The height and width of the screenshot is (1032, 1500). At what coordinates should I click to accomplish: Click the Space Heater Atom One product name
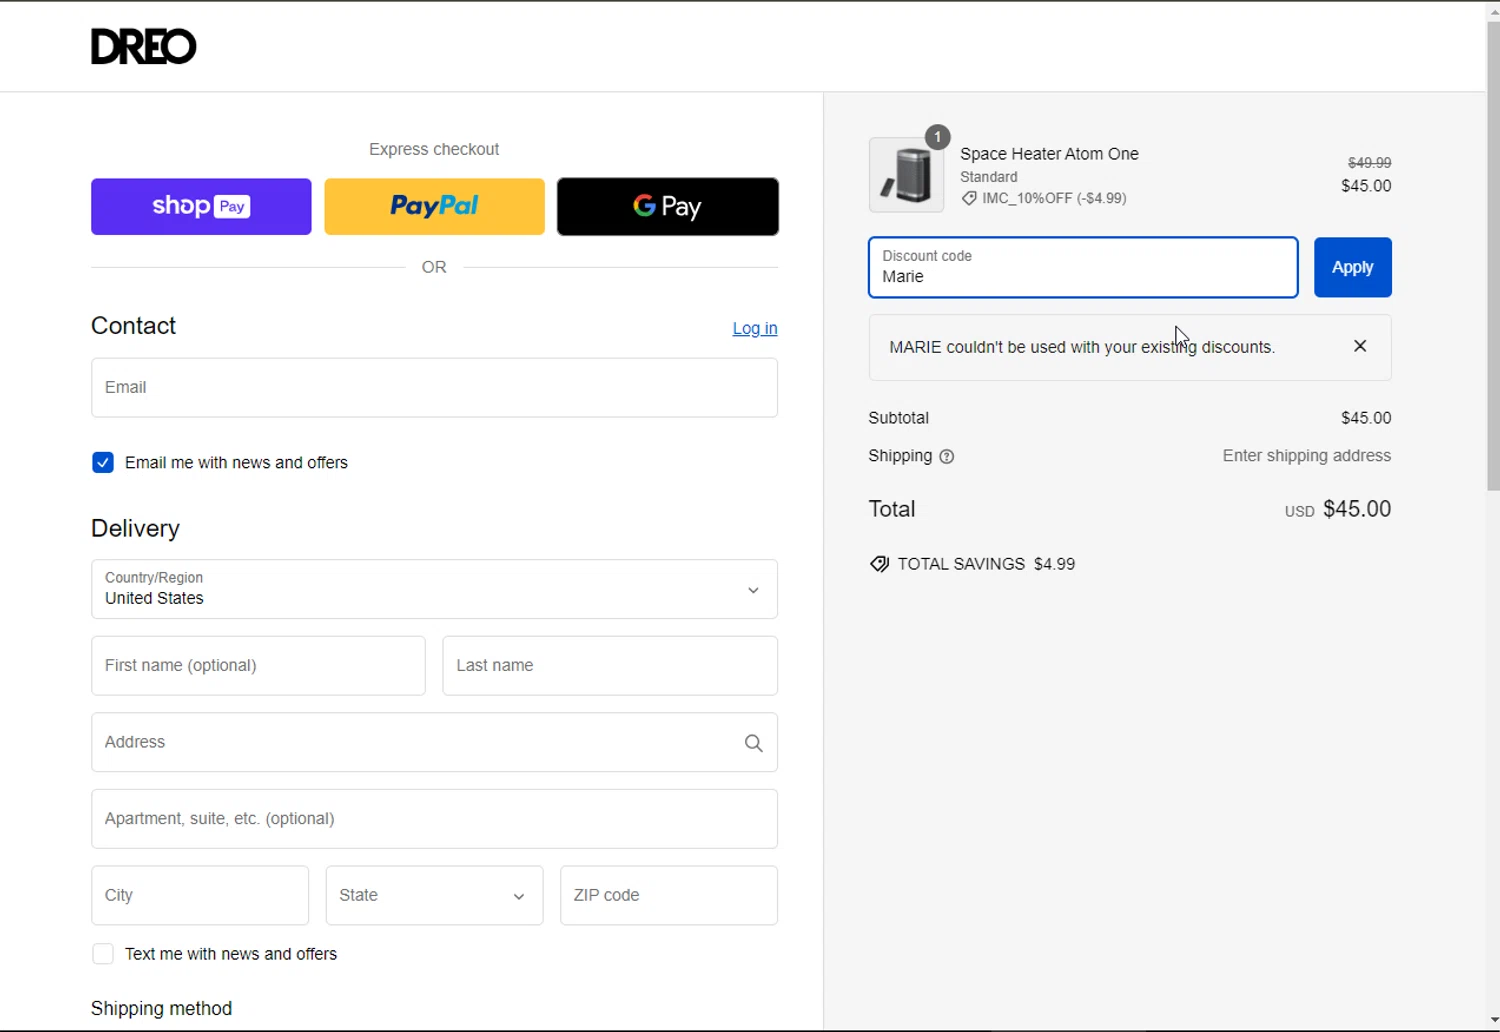coord(1049,154)
